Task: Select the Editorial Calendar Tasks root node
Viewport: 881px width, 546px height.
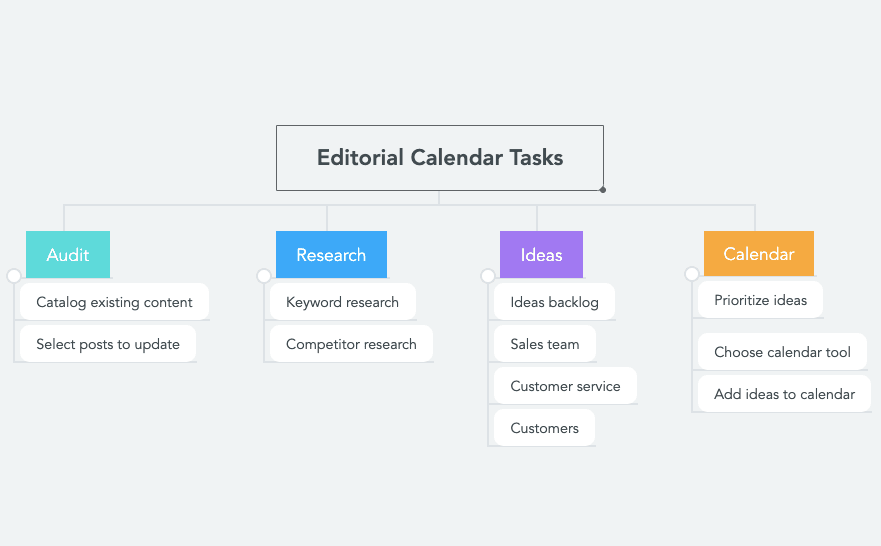Action: (x=440, y=158)
